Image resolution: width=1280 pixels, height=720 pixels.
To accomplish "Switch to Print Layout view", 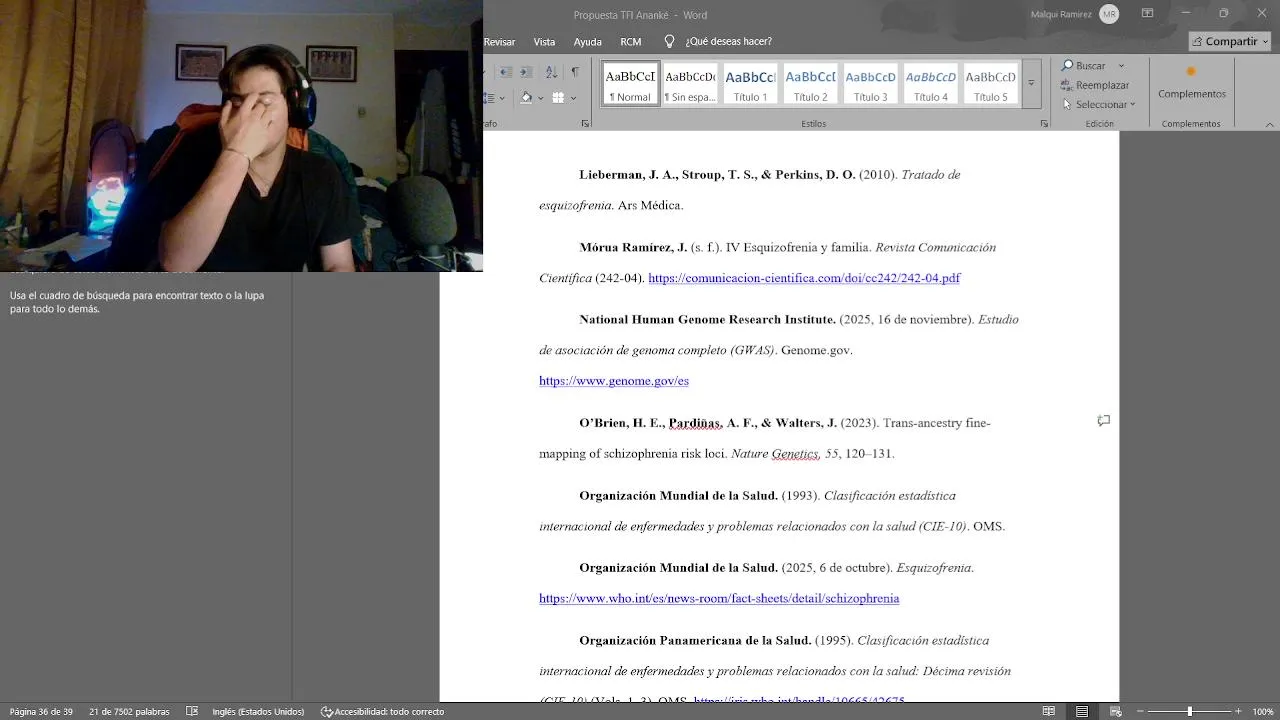I will tap(1082, 712).
